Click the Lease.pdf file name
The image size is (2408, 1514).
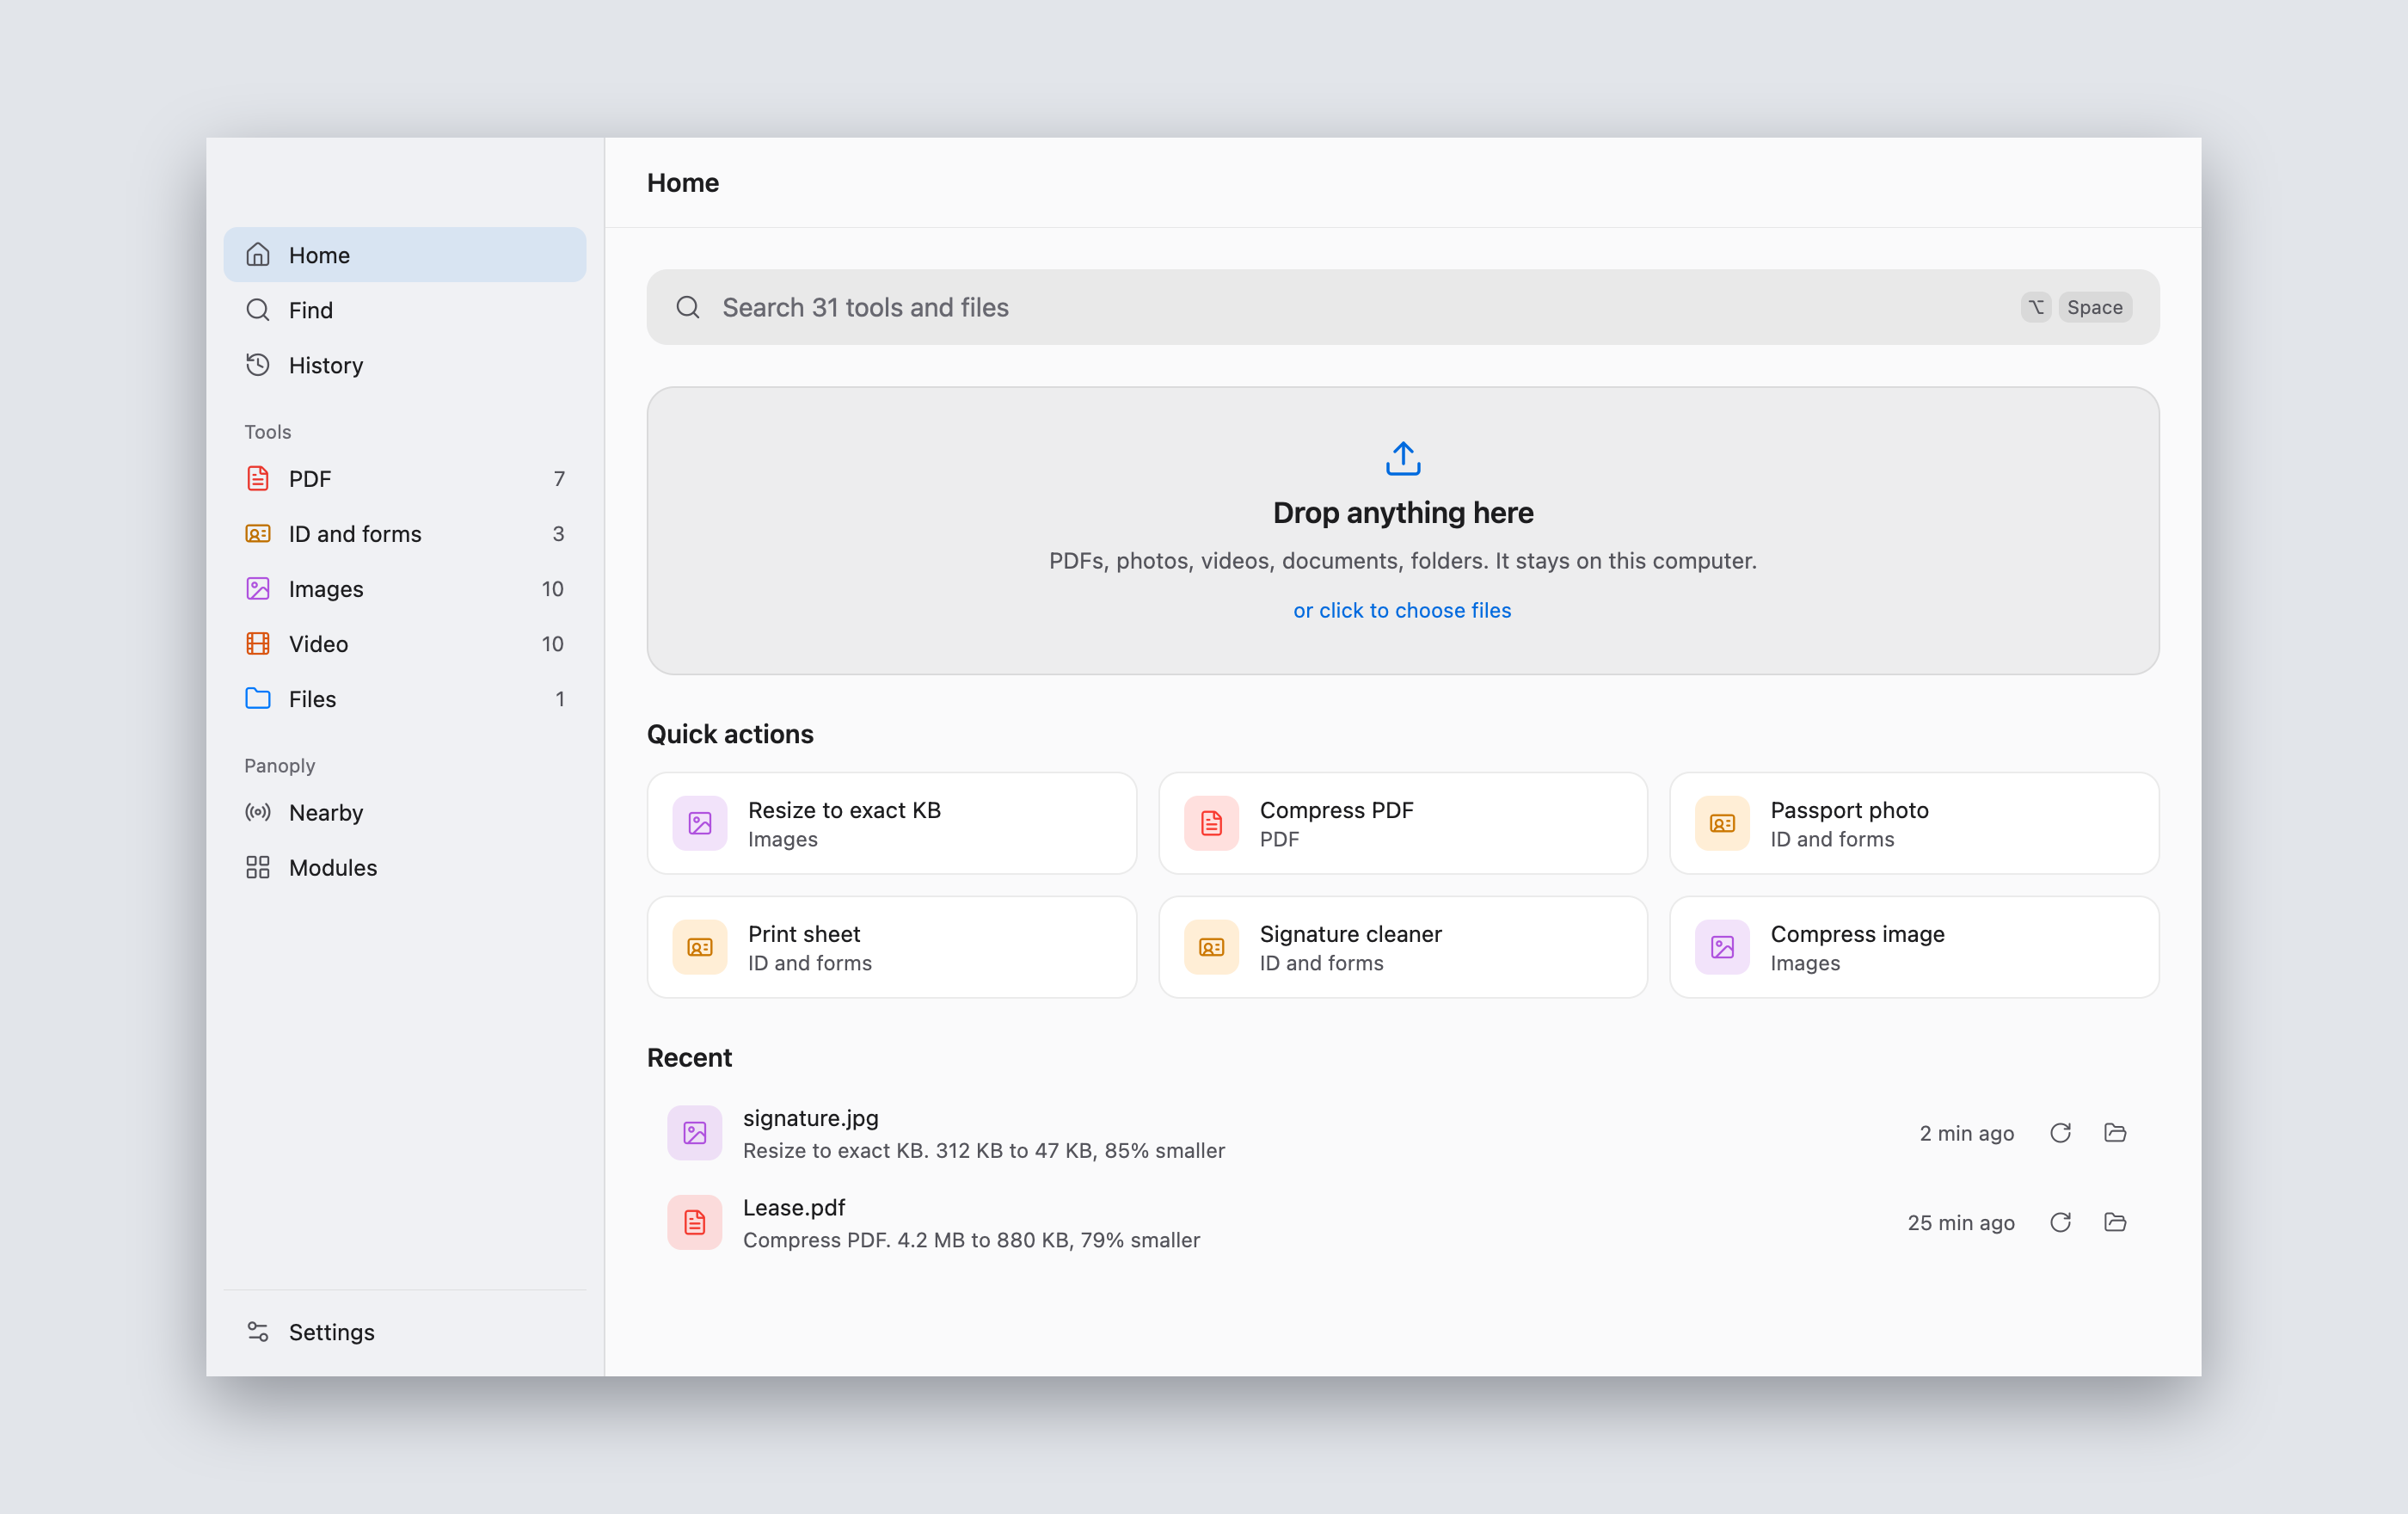coord(794,1207)
